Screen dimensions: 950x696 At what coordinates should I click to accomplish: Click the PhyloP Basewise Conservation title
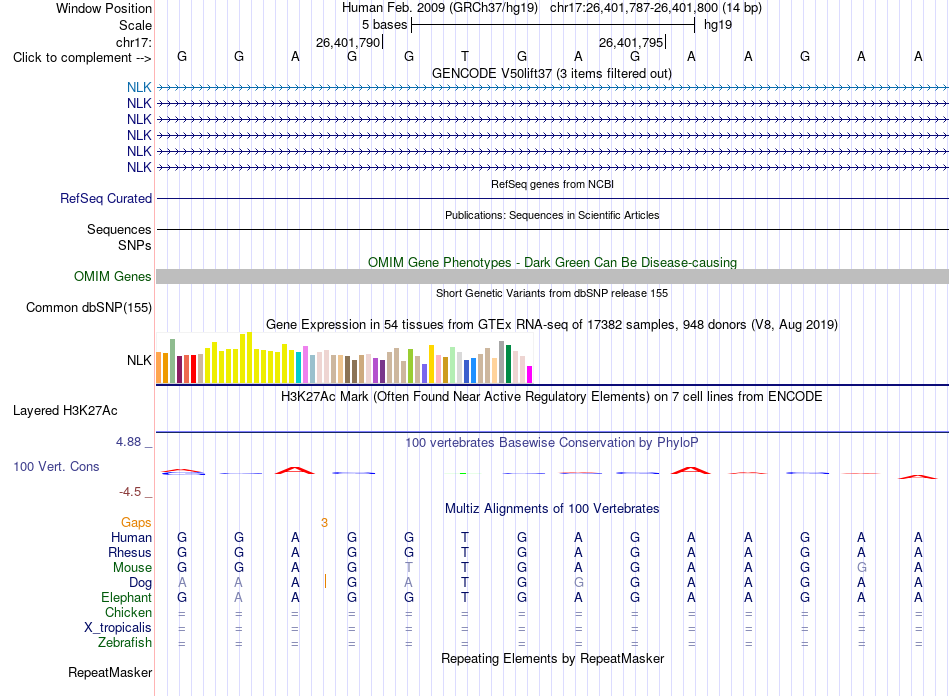coord(552,443)
